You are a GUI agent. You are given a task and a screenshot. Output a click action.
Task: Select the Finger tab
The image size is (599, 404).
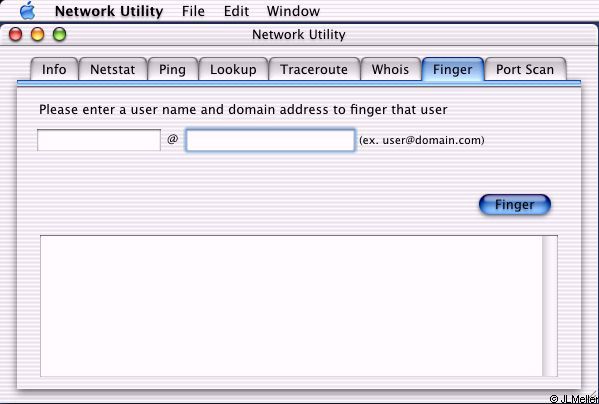tap(453, 69)
